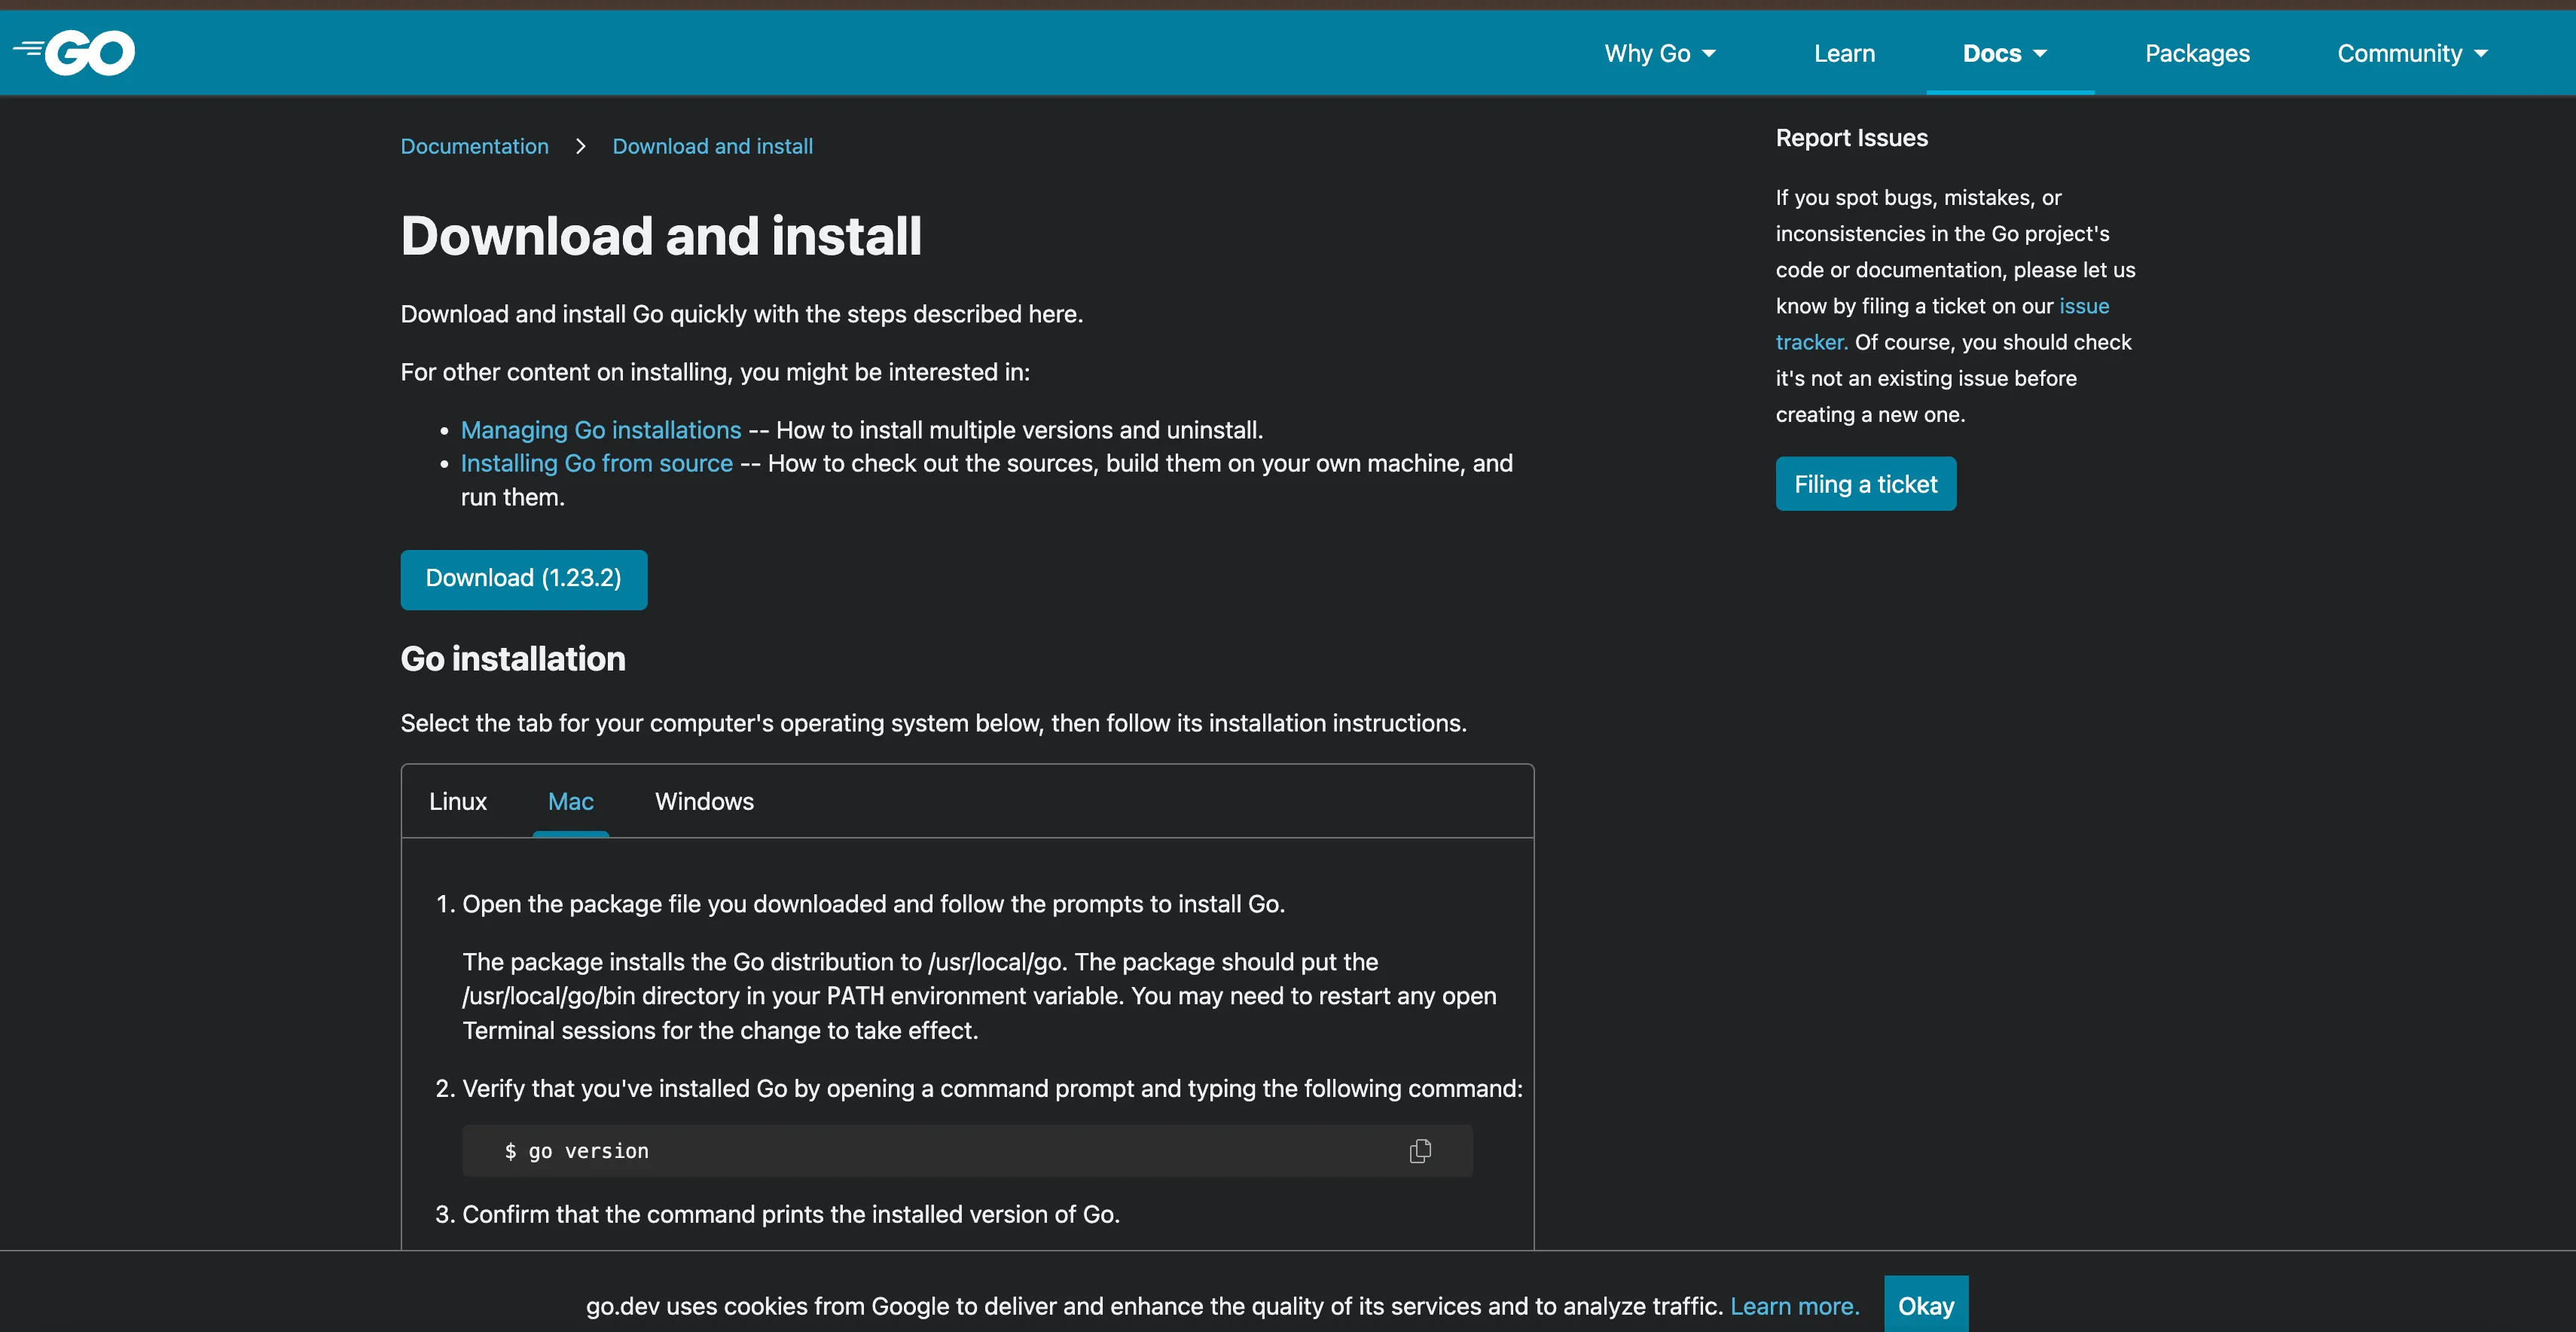Click the 'Download and install' page title
The image size is (2576, 1332).
pyautogui.click(x=661, y=236)
